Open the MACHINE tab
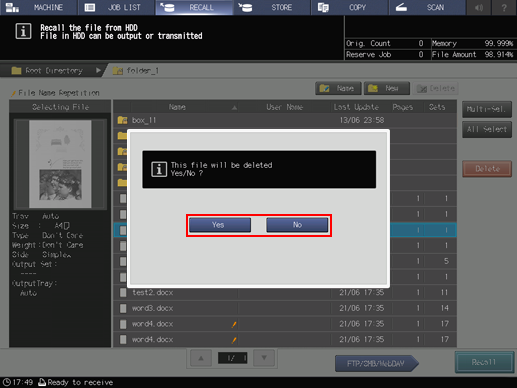Screen dimensions: 517x388 (39, 7)
